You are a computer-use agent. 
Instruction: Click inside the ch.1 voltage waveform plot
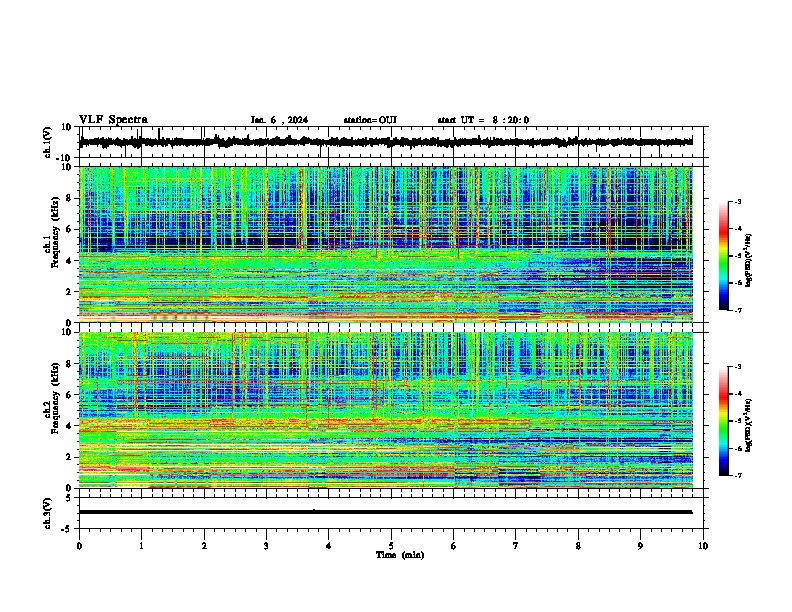coord(390,142)
